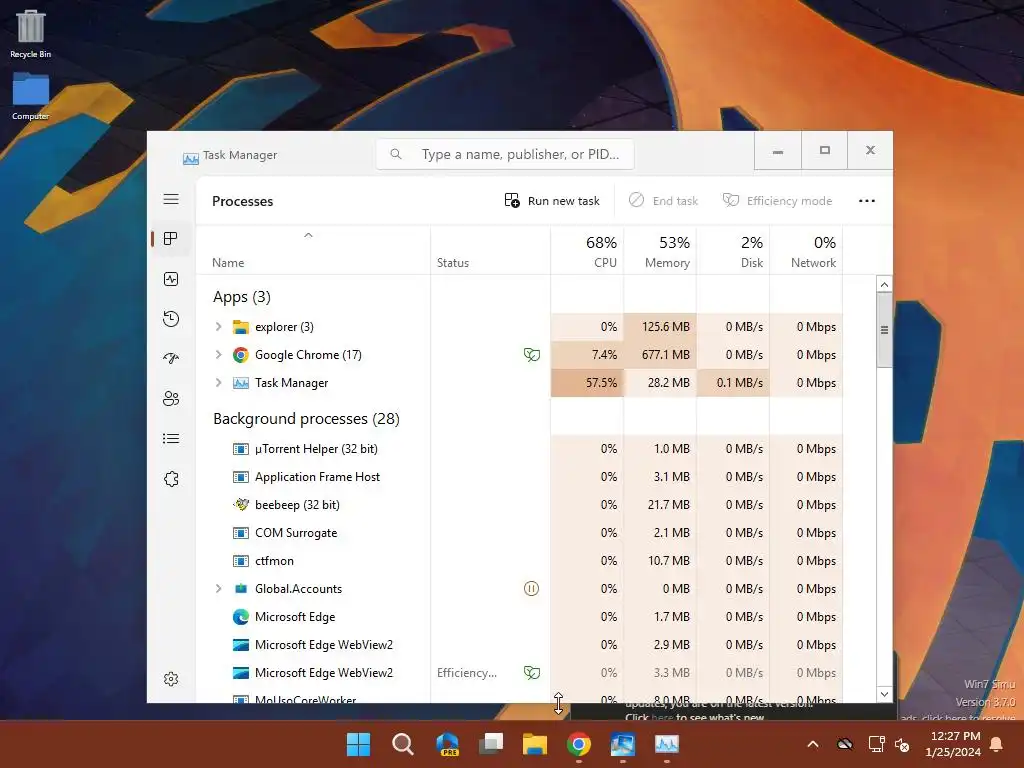Sort by the 53% Memory column
1024x768 pixels.
pyautogui.click(x=660, y=251)
